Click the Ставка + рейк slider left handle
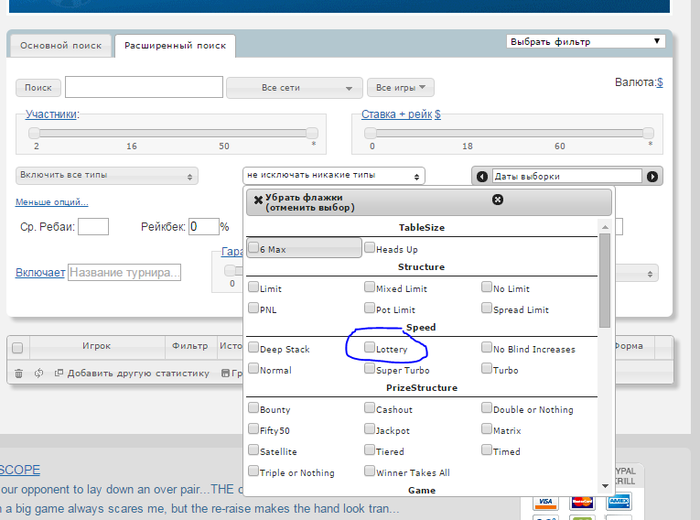The width and height of the screenshot is (700, 520). coord(370,133)
